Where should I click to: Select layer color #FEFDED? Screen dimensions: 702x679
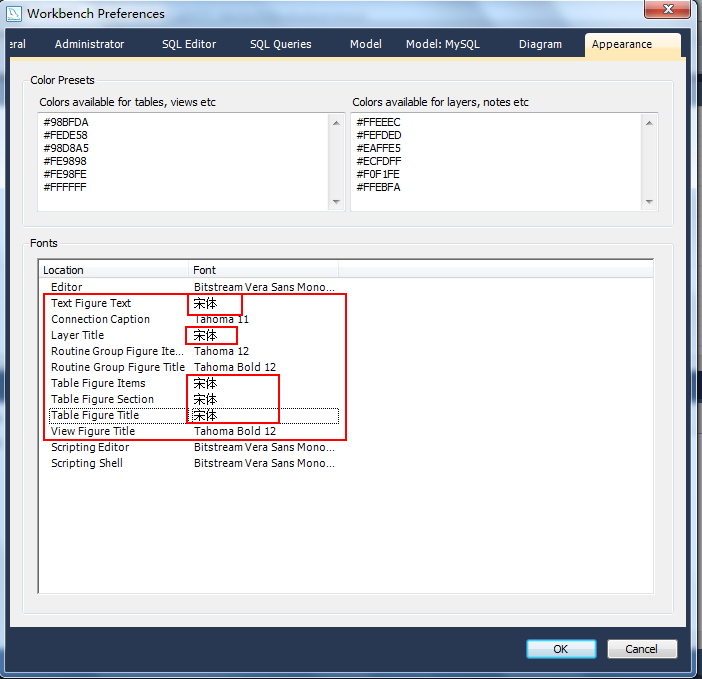click(379, 135)
